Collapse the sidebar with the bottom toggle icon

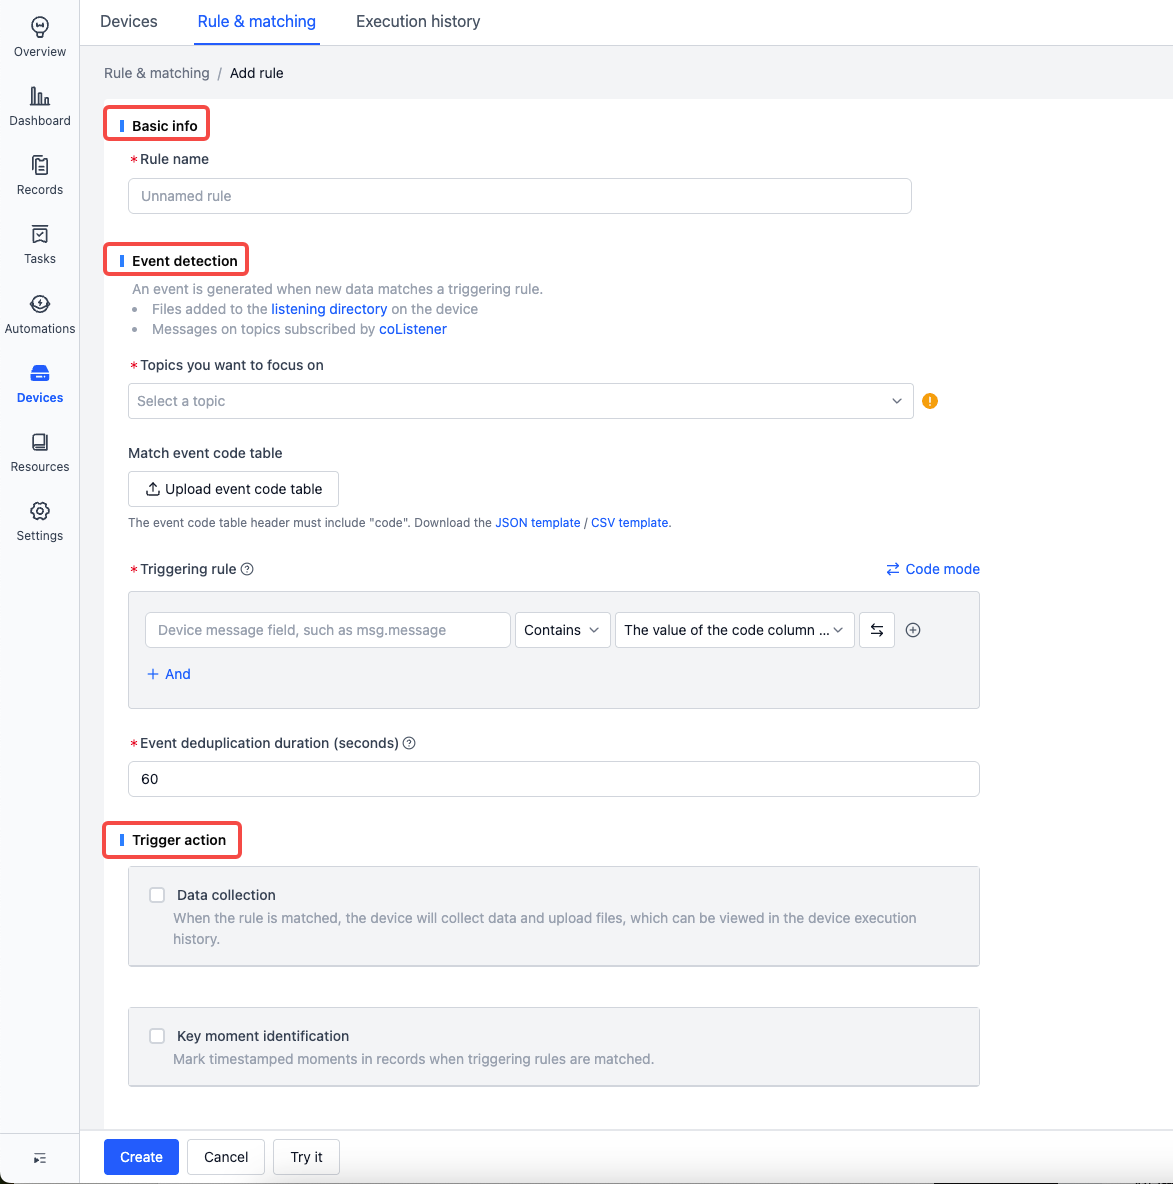point(39,1158)
